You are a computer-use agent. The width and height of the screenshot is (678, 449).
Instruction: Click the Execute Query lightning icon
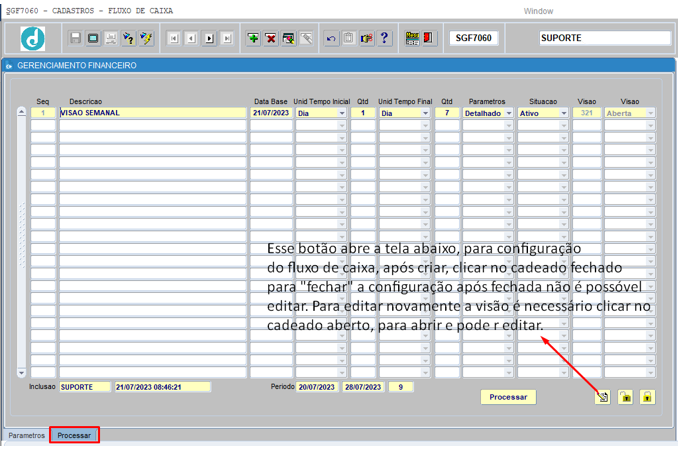tap(146, 38)
